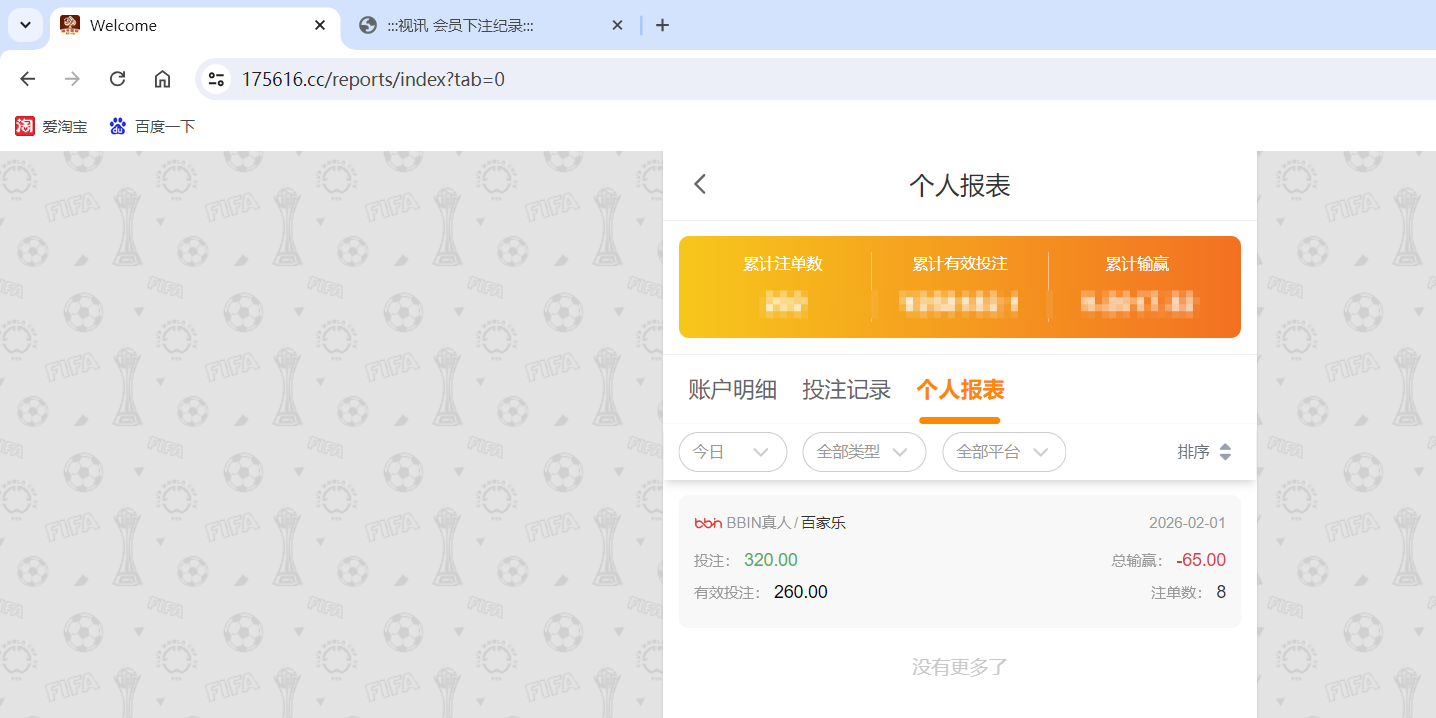1436x718 pixels.
Task: Reload the current page
Action: pyautogui.click(x=117, y=78)
